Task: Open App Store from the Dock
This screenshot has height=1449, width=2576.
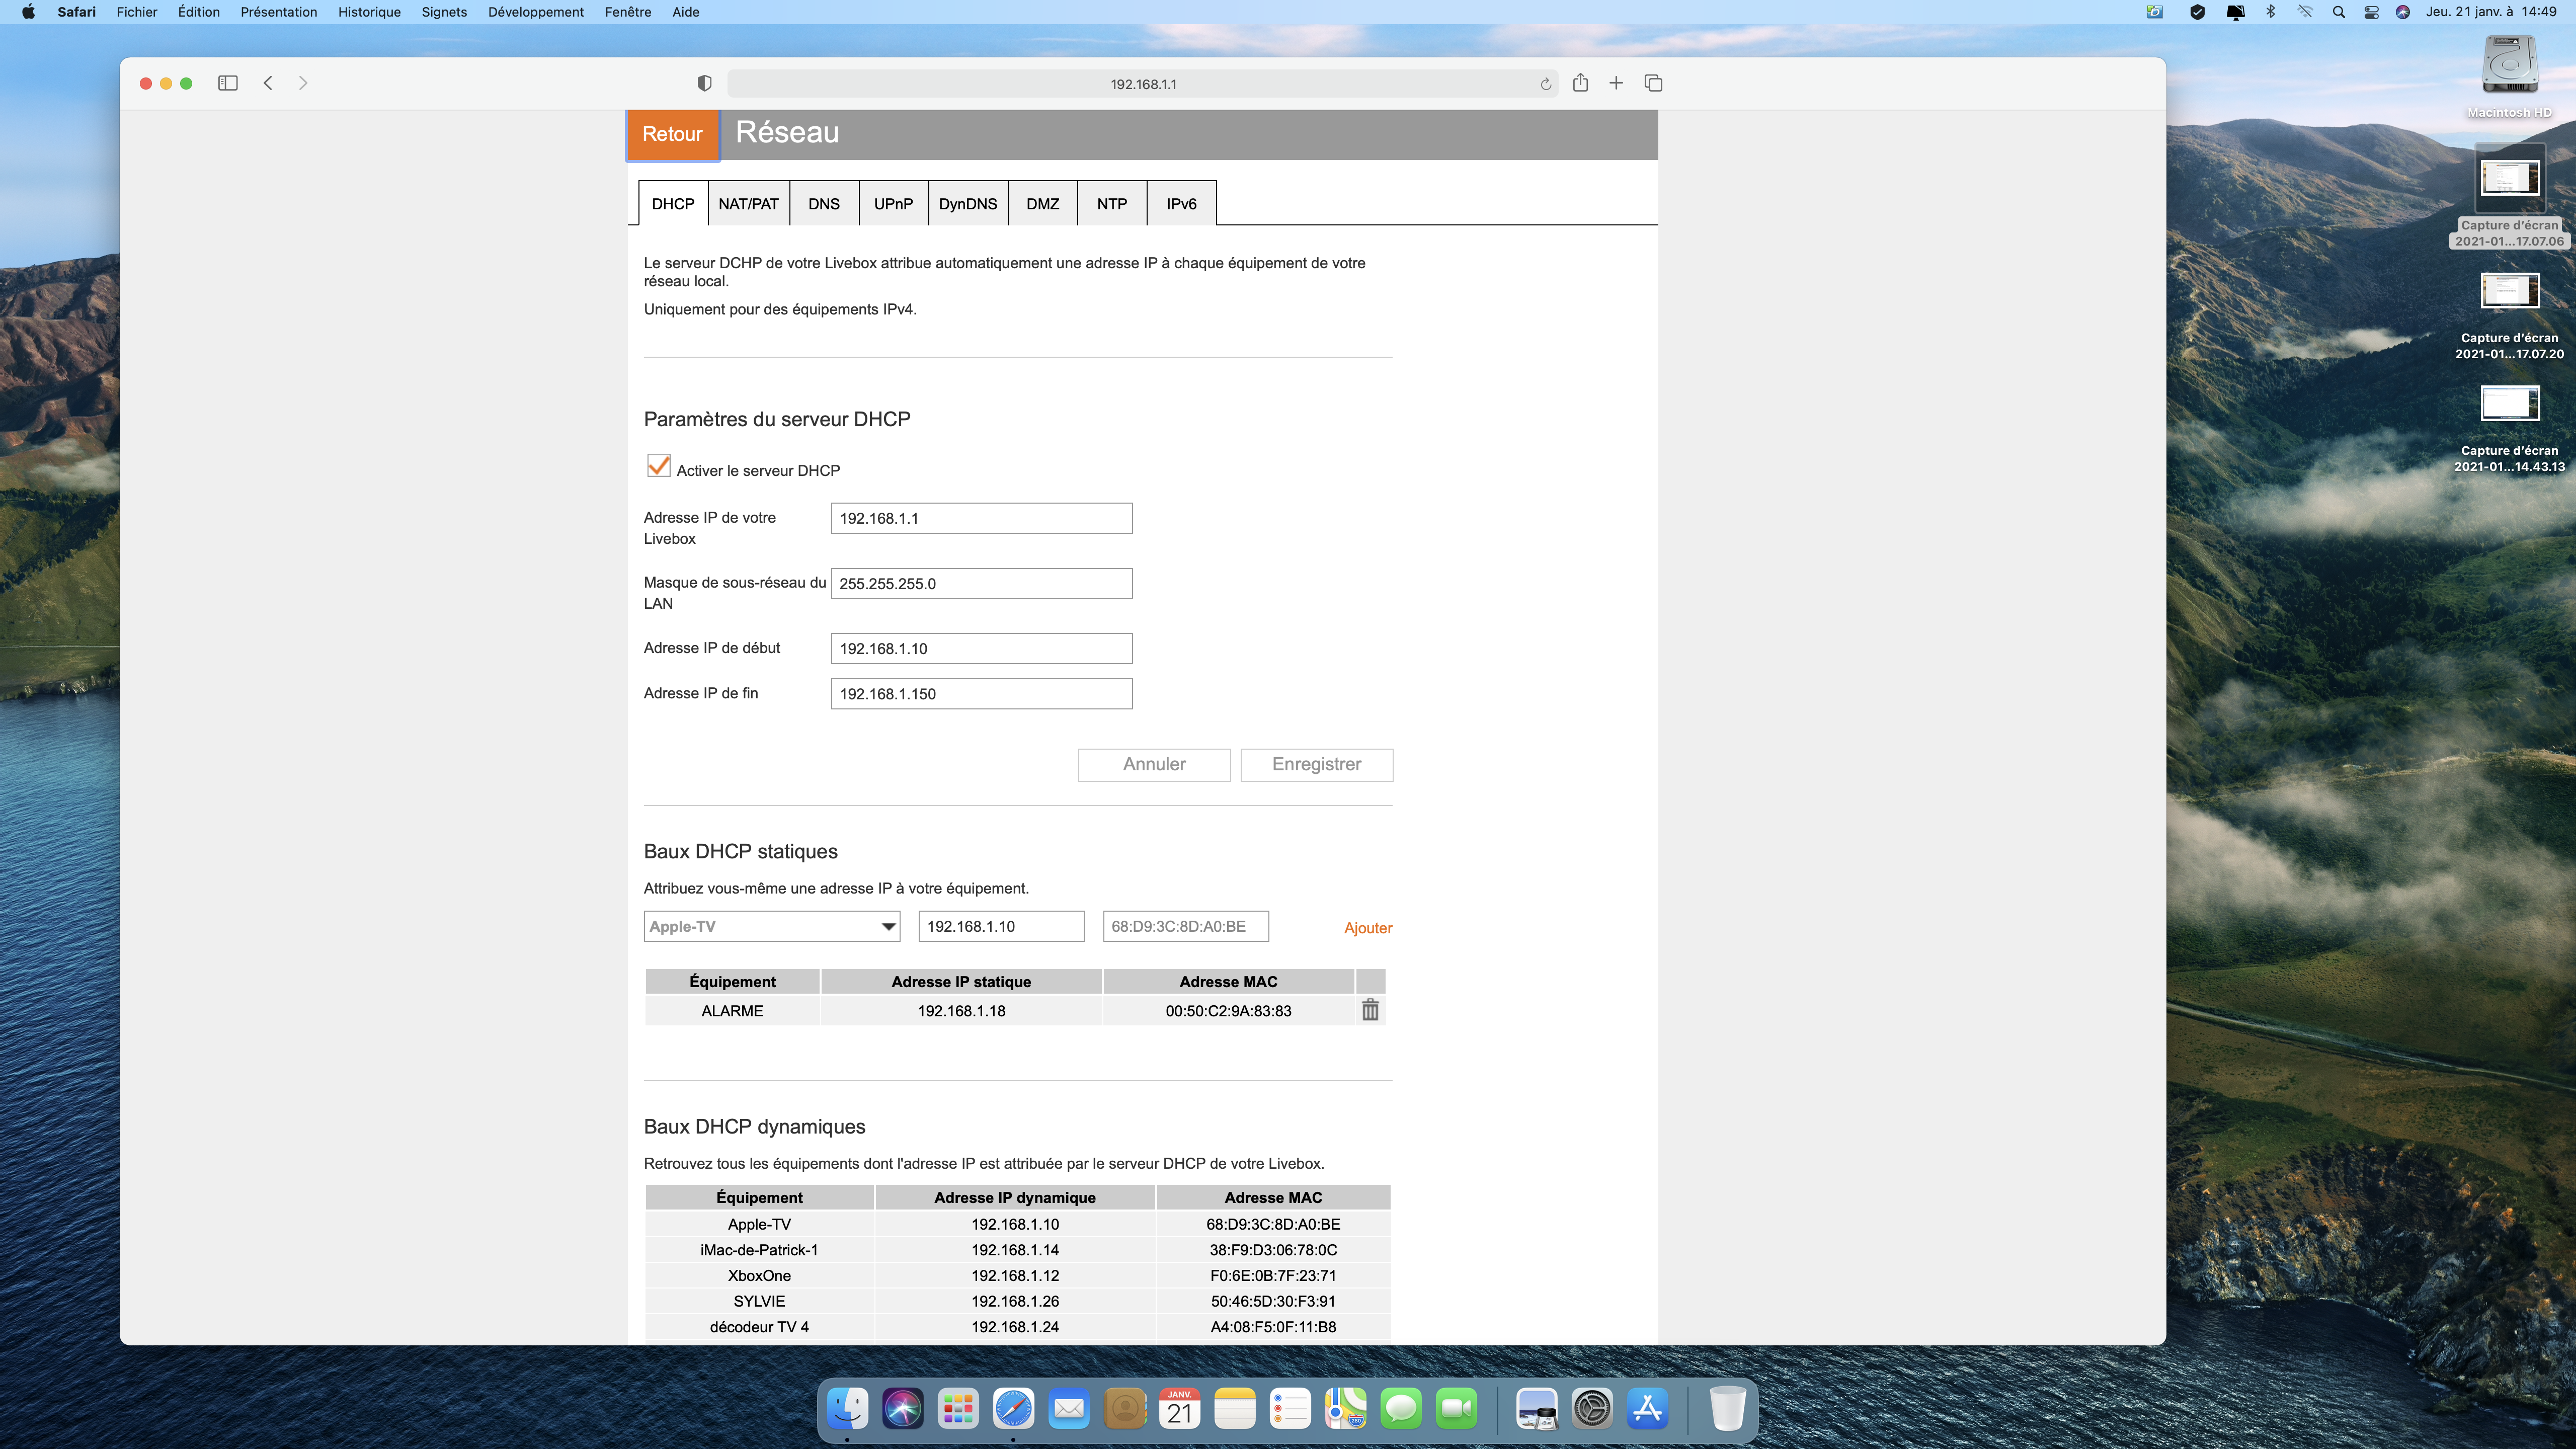Action: pos(1647,1409)
